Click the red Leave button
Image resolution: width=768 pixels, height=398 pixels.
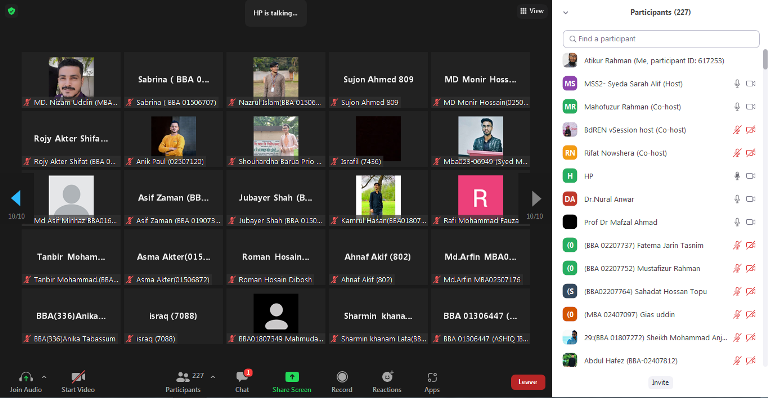(x=528, y=382)
